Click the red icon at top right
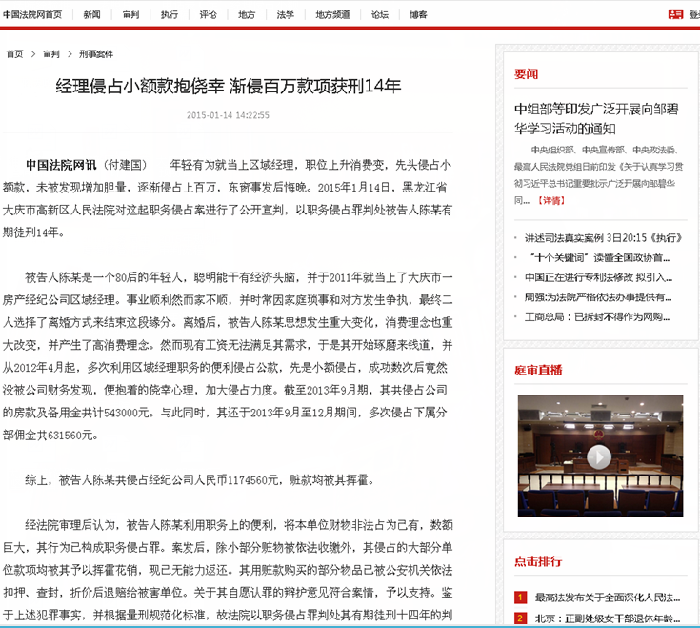This screenshot has width=700, height=628. tap(676, 15)
